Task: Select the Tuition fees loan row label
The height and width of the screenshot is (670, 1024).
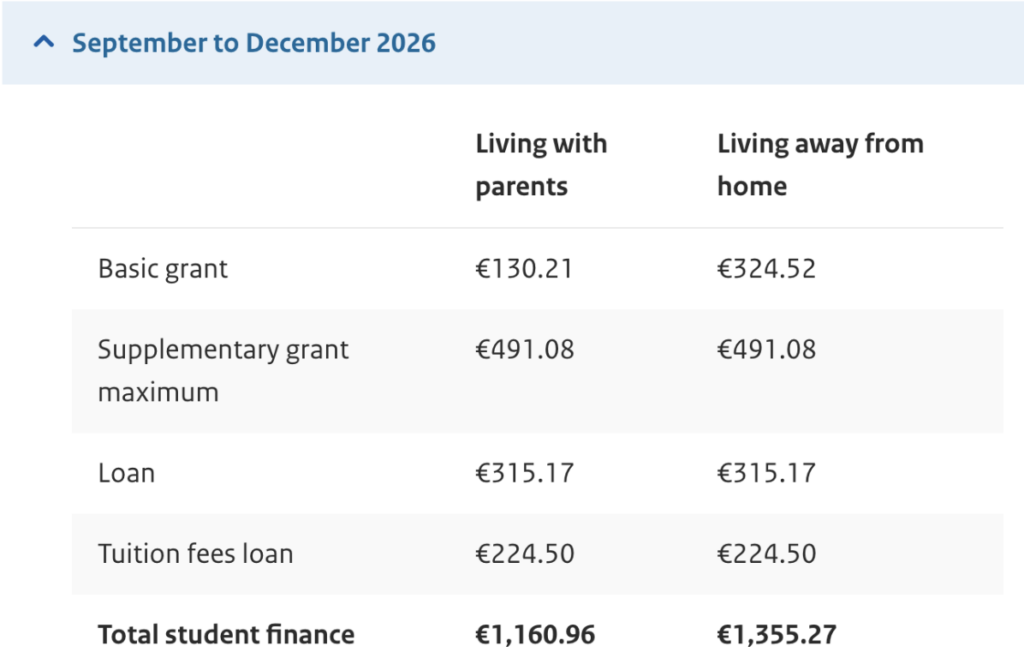Action: pyautogui.click(x=195, y=553)
